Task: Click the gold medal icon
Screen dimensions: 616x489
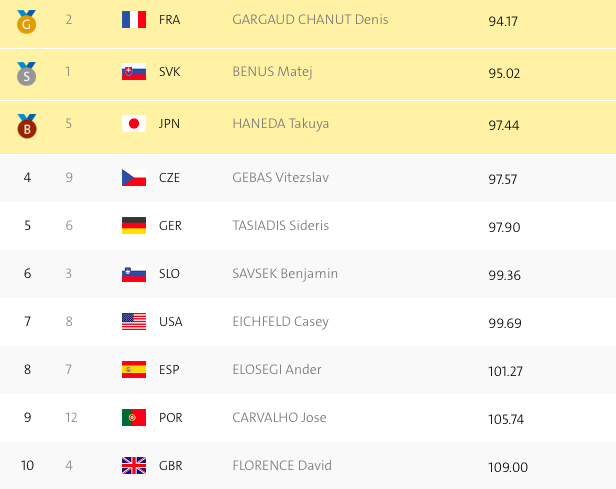Action: (x=26, y=22)
